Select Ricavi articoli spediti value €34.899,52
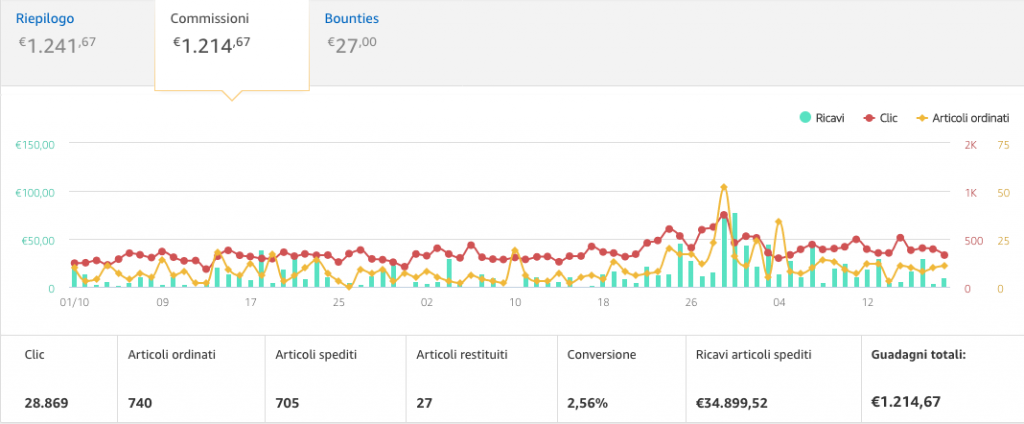This screenshot has height=424, width=1024. point(731,403)
